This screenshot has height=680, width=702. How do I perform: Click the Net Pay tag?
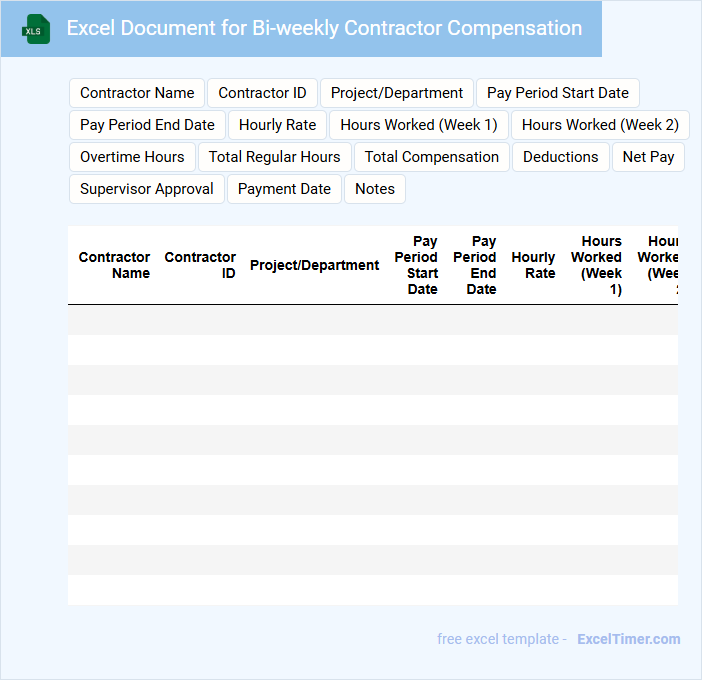click(x=648, y=157)
